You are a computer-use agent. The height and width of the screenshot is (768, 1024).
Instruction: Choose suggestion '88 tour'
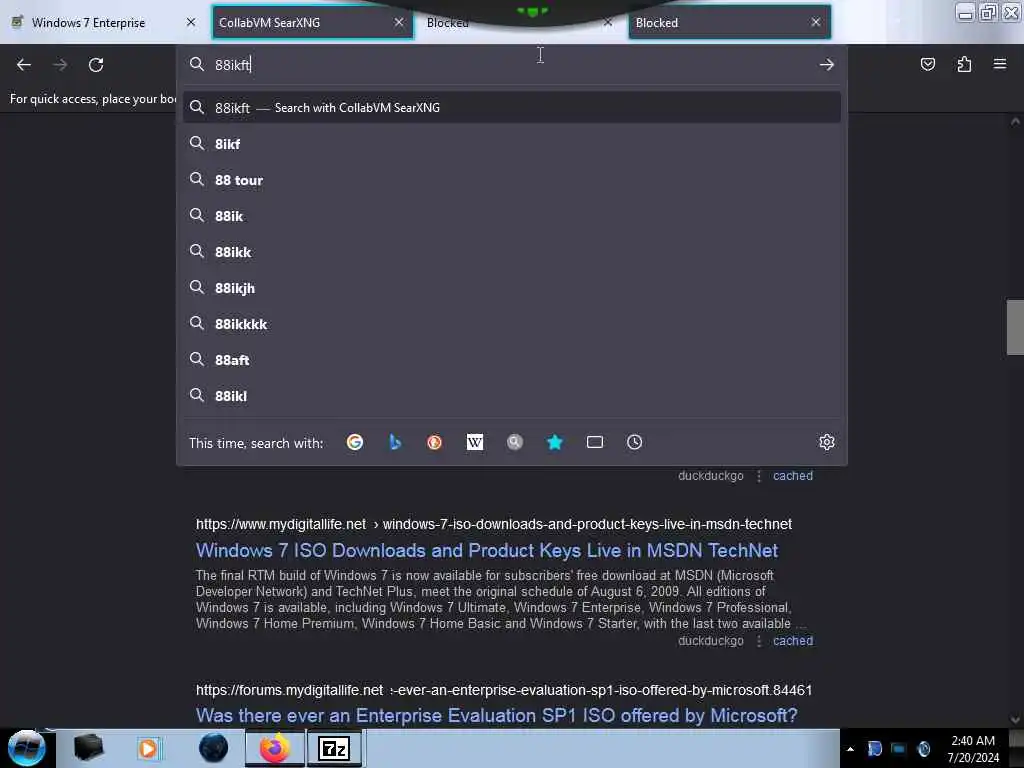tap(511, 180)
